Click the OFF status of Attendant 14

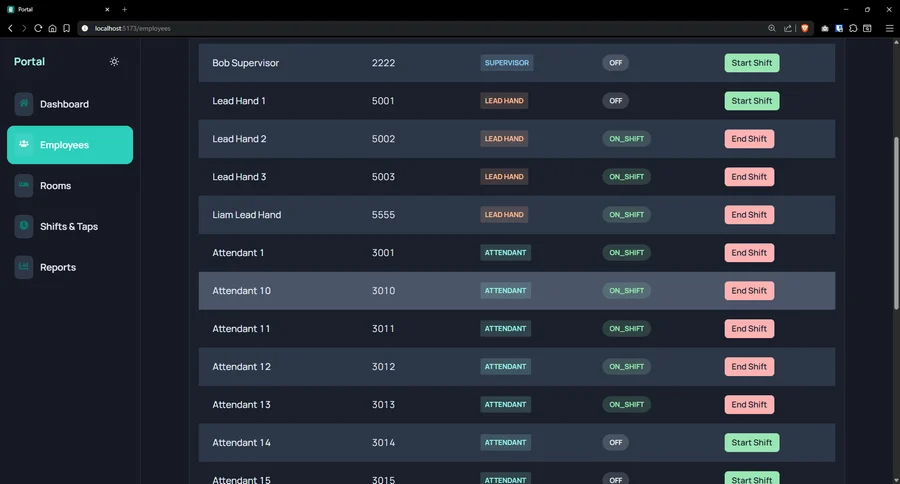click(615, 442)
